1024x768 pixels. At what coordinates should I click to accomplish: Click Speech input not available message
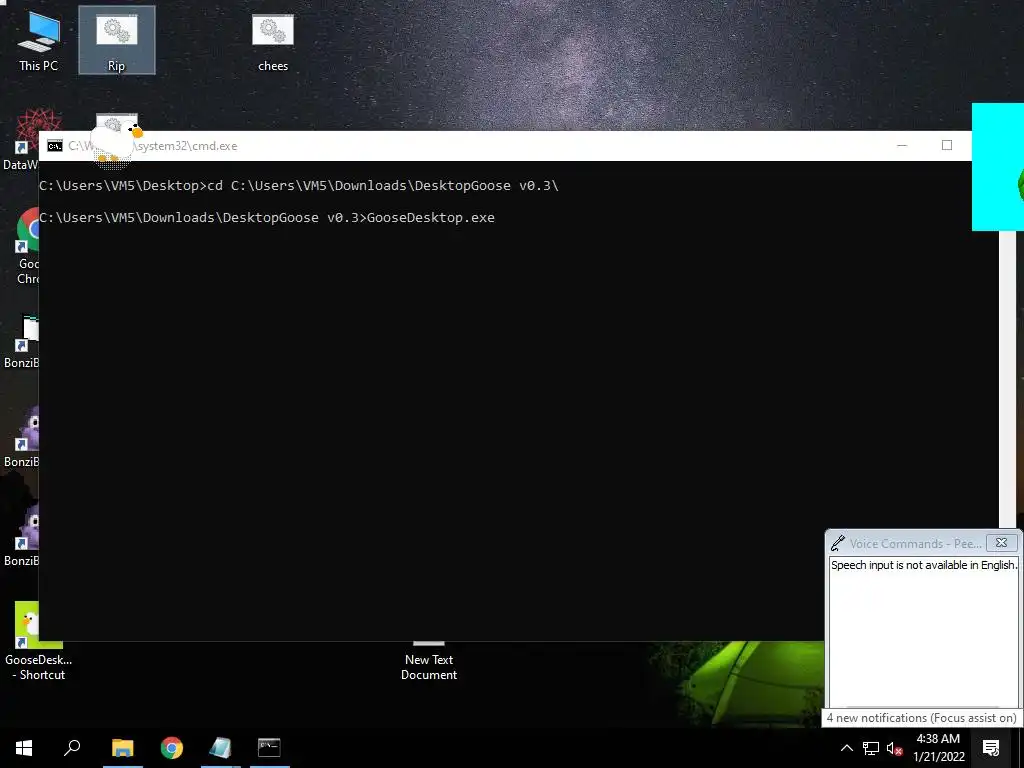click(x=924, y=566)
